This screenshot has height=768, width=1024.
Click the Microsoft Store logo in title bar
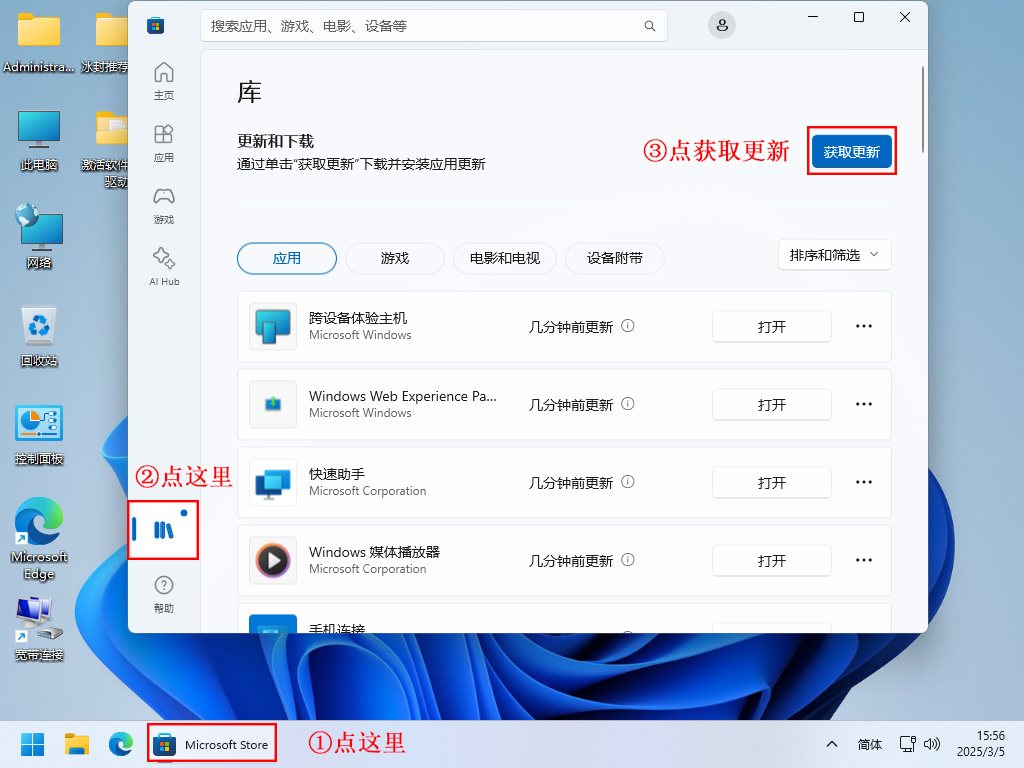click(x=155, y=26)
